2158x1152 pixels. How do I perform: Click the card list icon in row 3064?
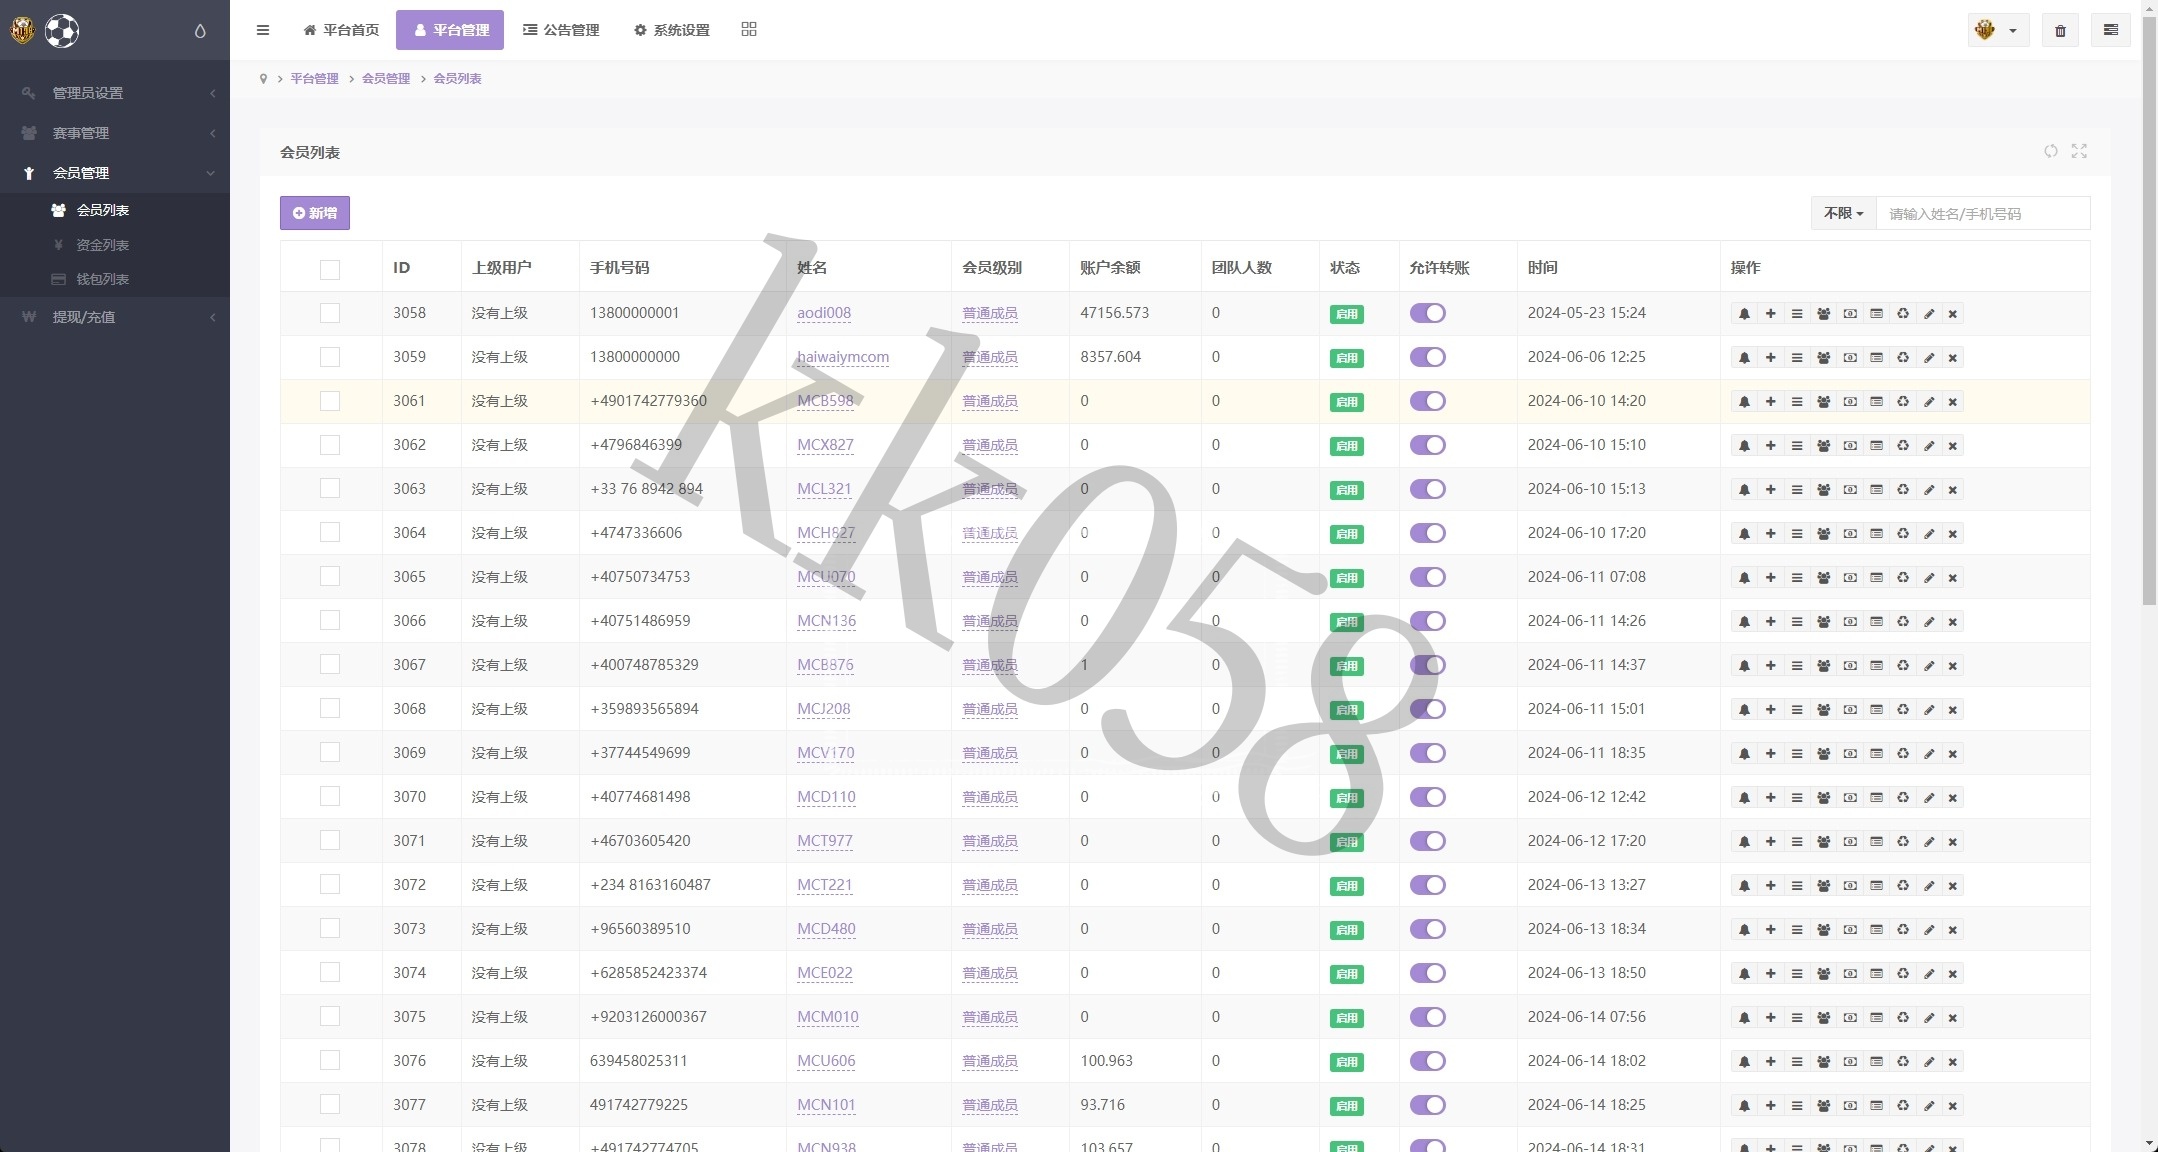click(x=1877, y=534)
